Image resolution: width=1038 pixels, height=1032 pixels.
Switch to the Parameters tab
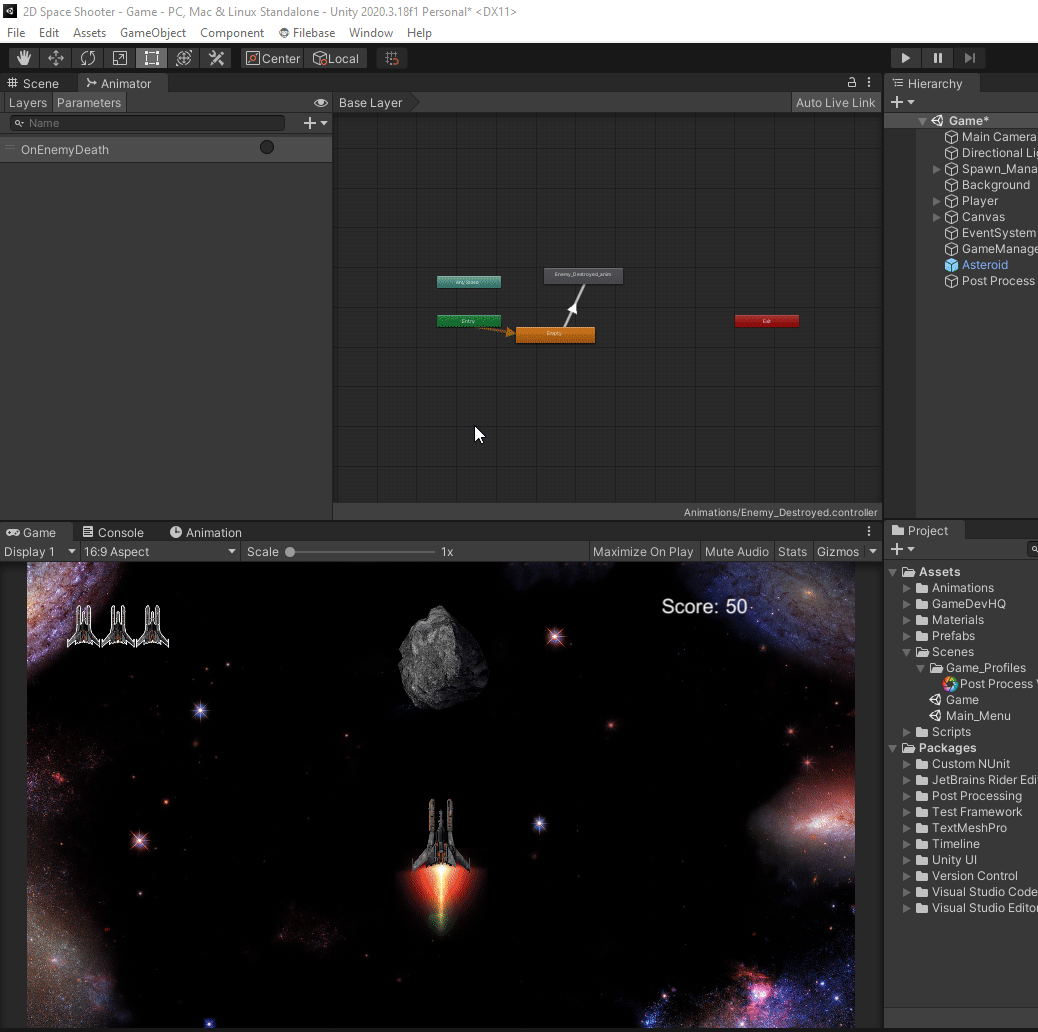point(89,103)
